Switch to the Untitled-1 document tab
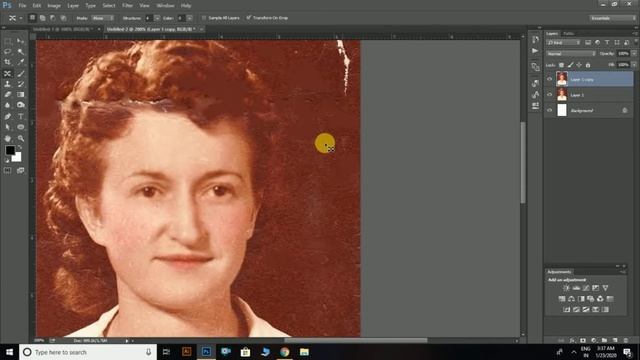Screen dimensions: 640x360 click(63, 29)
